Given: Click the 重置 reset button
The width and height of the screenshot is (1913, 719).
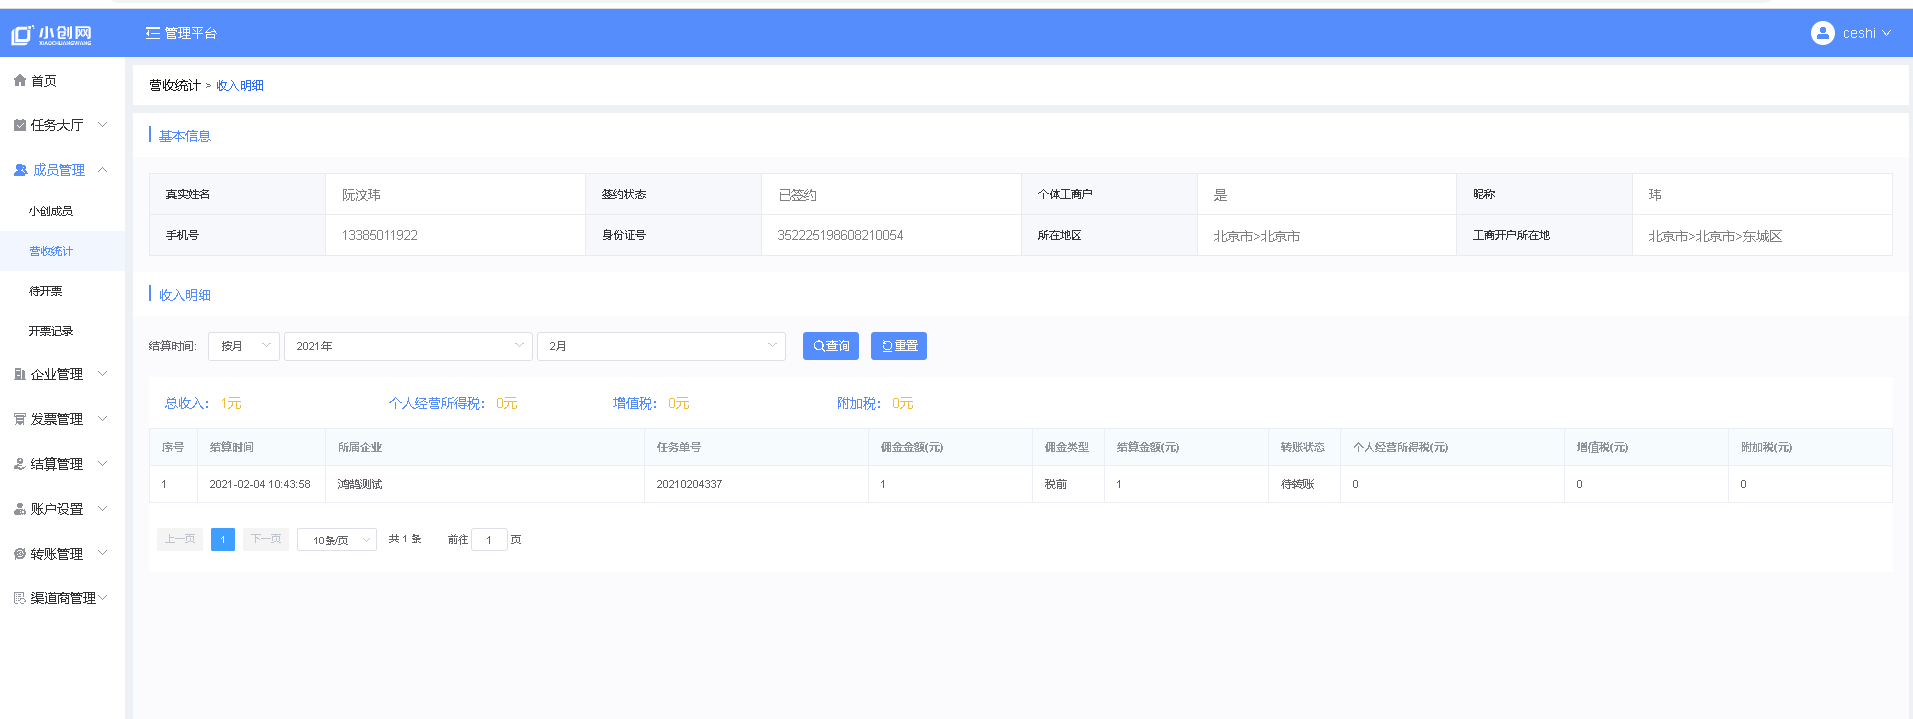Looking at the screenshot, I should (899, 346).
